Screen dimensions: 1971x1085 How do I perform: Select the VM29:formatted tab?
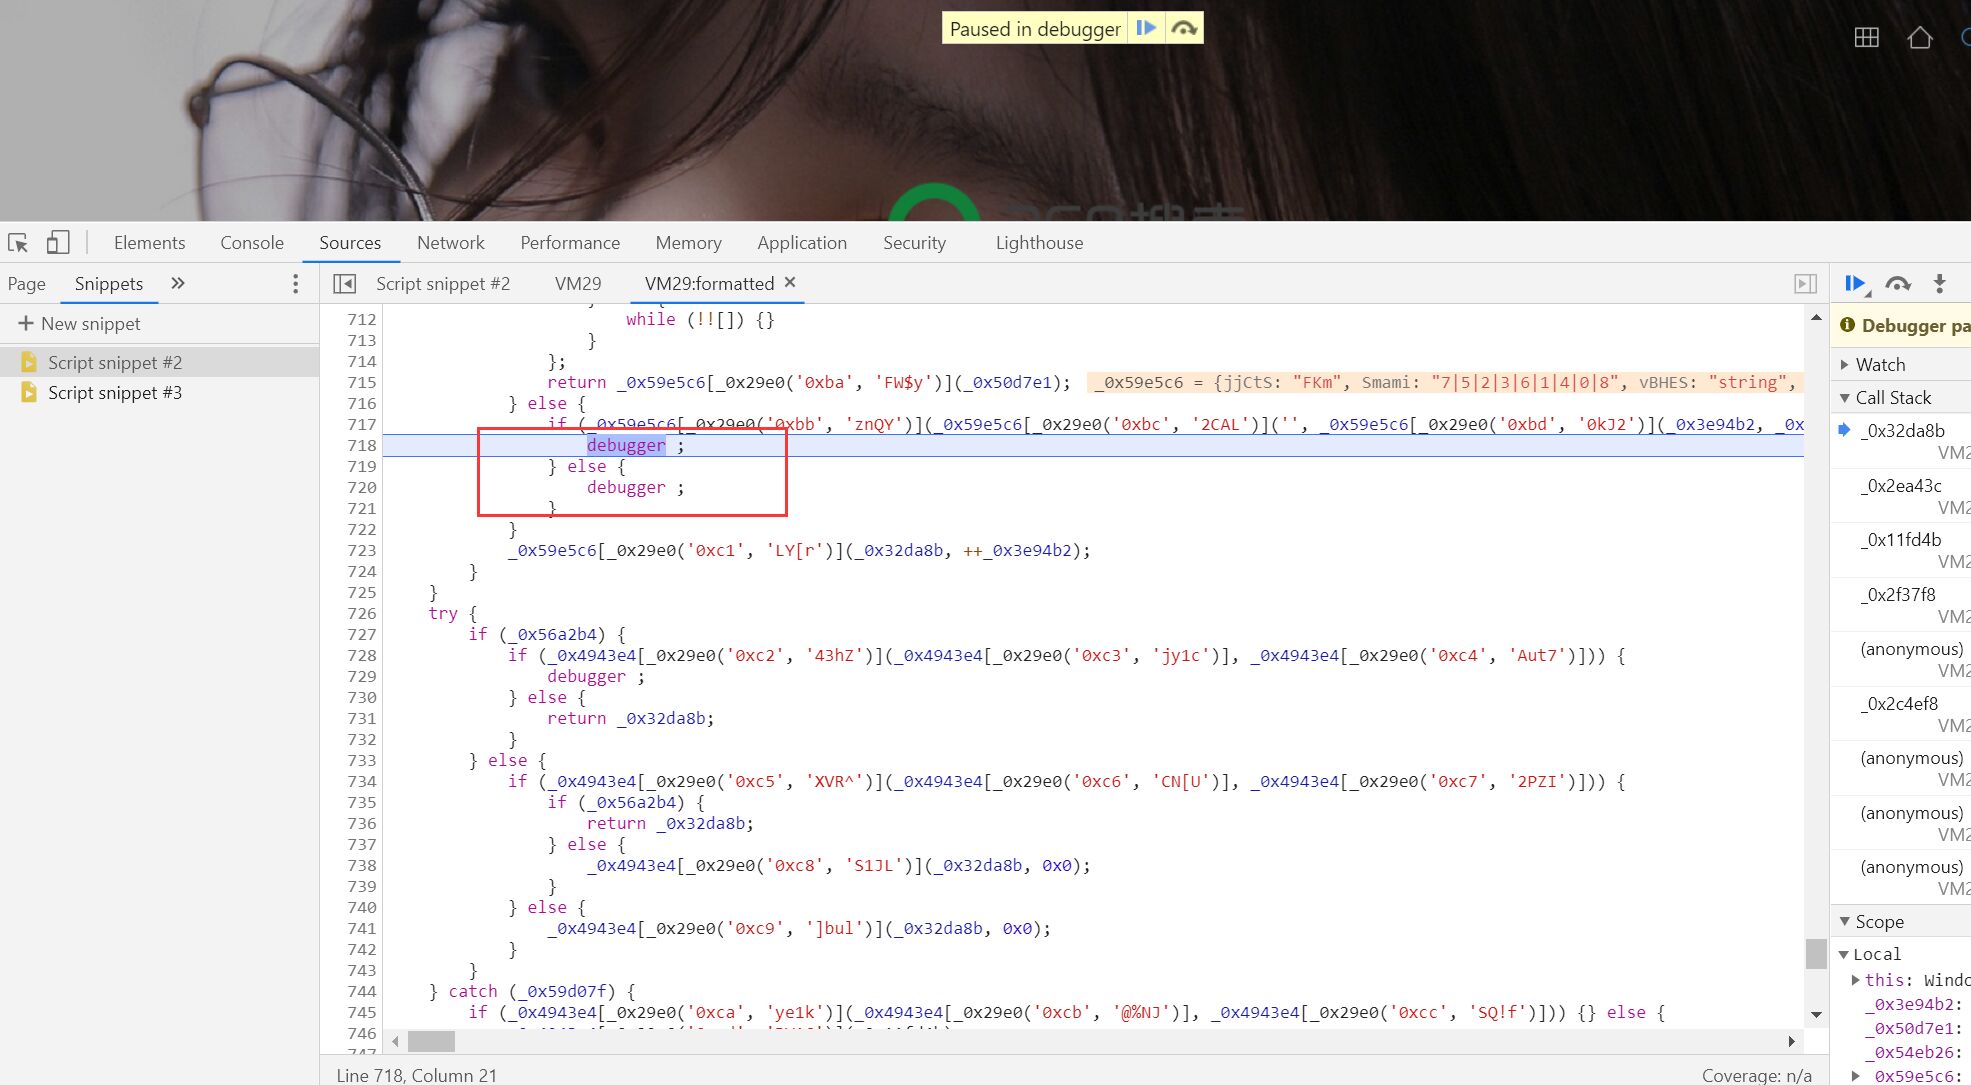coord(710,282)
